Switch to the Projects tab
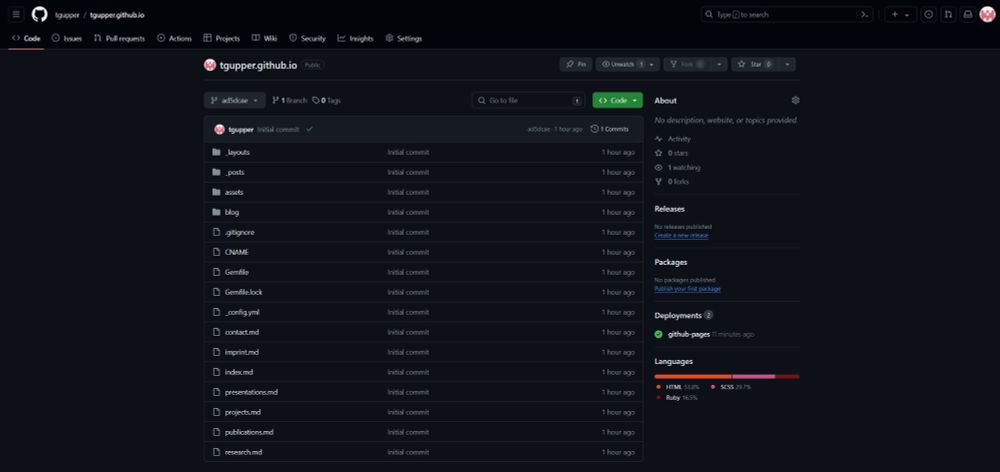1000x472 pixels. tap(222, 38)
